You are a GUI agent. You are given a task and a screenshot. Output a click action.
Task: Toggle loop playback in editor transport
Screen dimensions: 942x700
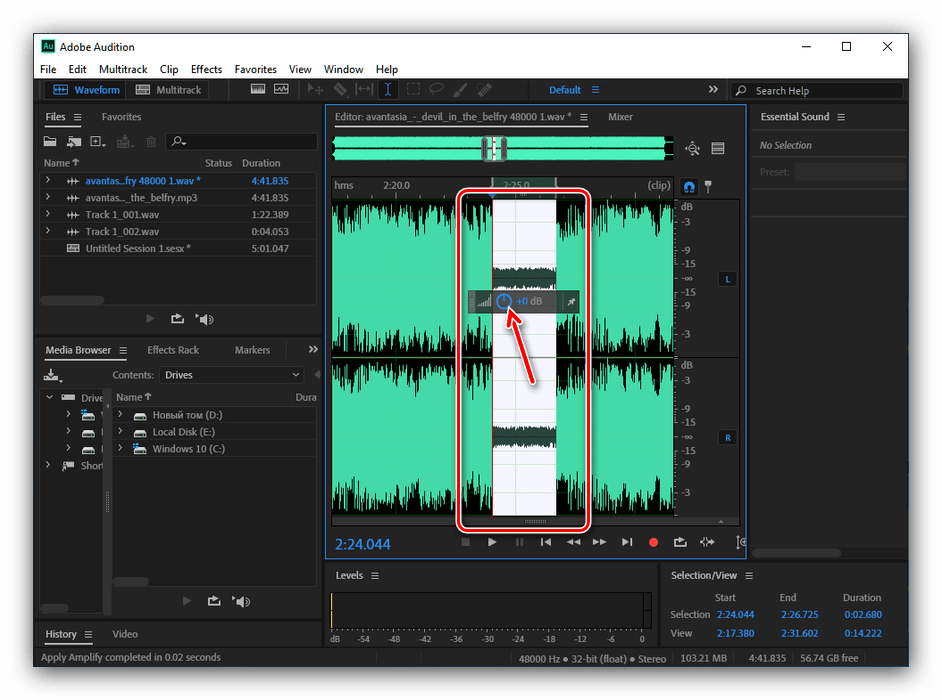click(x=680, y=542)
